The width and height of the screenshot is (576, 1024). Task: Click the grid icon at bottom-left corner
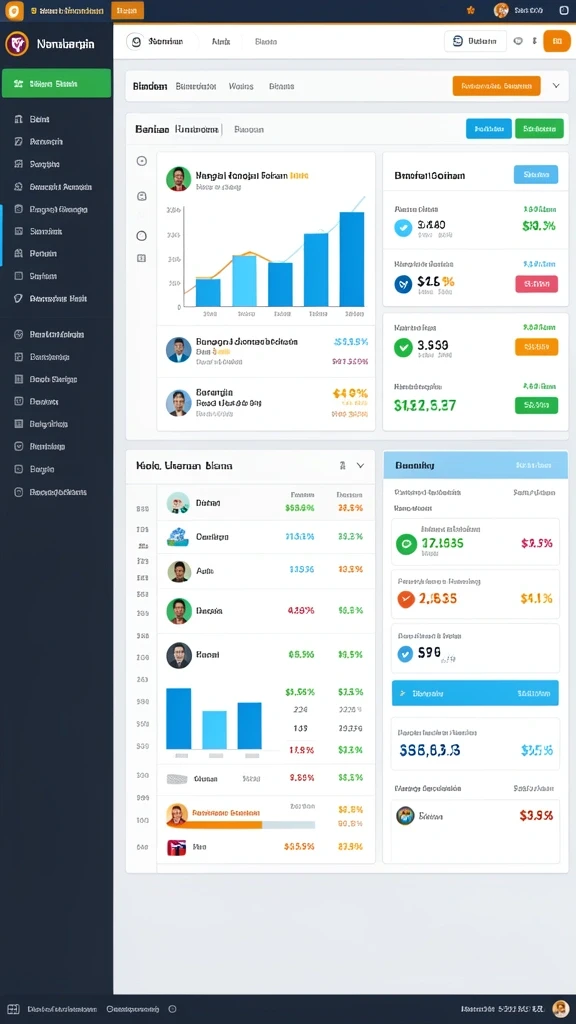[14, 1010]
